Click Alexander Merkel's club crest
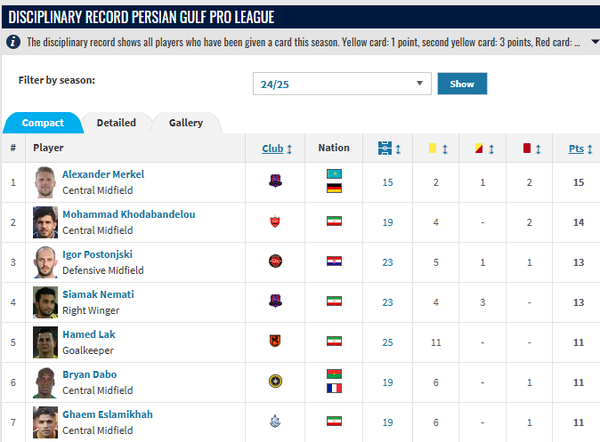This screenshot has width=600, height=442. tap(275, 182)
